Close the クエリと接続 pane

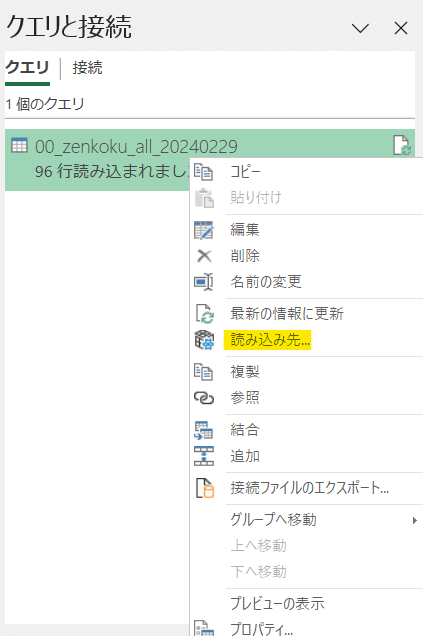(x=401, y=28)
